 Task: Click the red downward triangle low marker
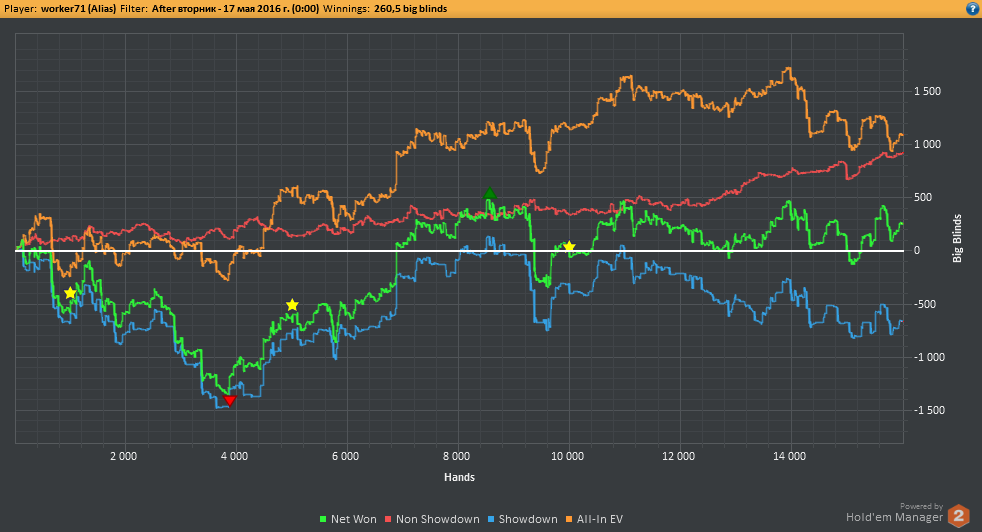coord(230,400)
